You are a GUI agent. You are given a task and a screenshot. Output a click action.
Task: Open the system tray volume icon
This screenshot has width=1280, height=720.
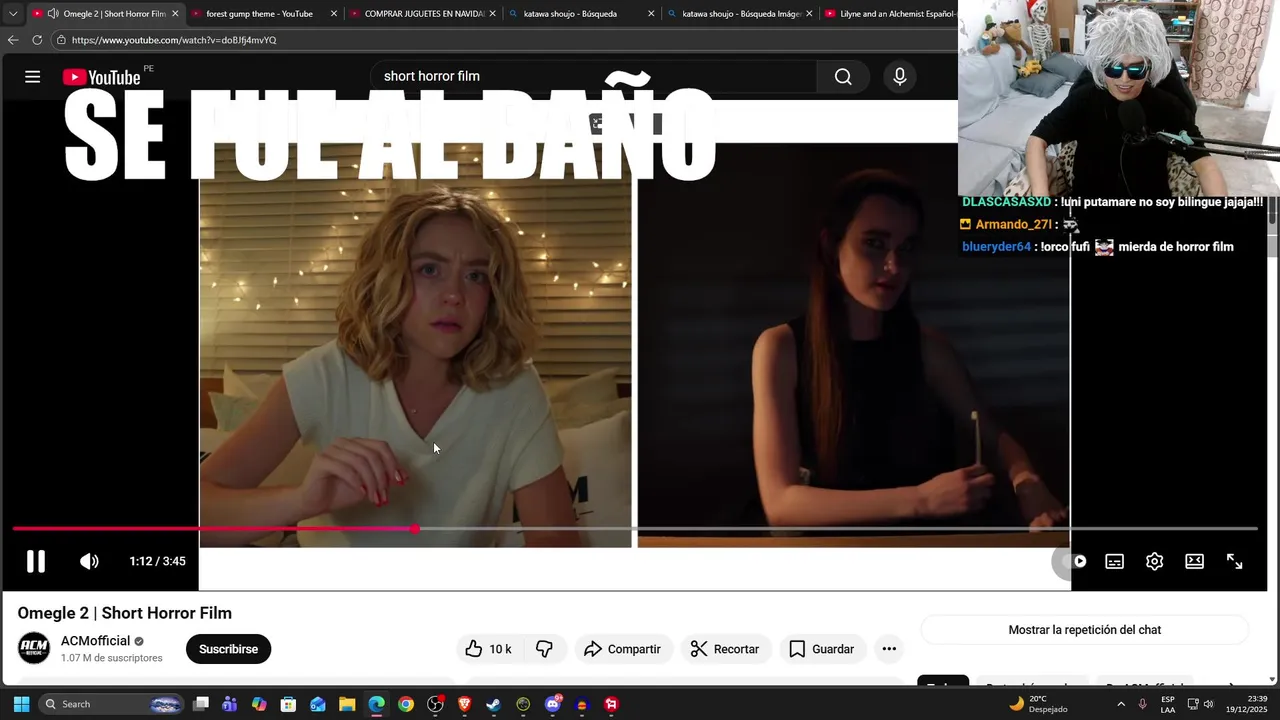(x=1208, y=704)
